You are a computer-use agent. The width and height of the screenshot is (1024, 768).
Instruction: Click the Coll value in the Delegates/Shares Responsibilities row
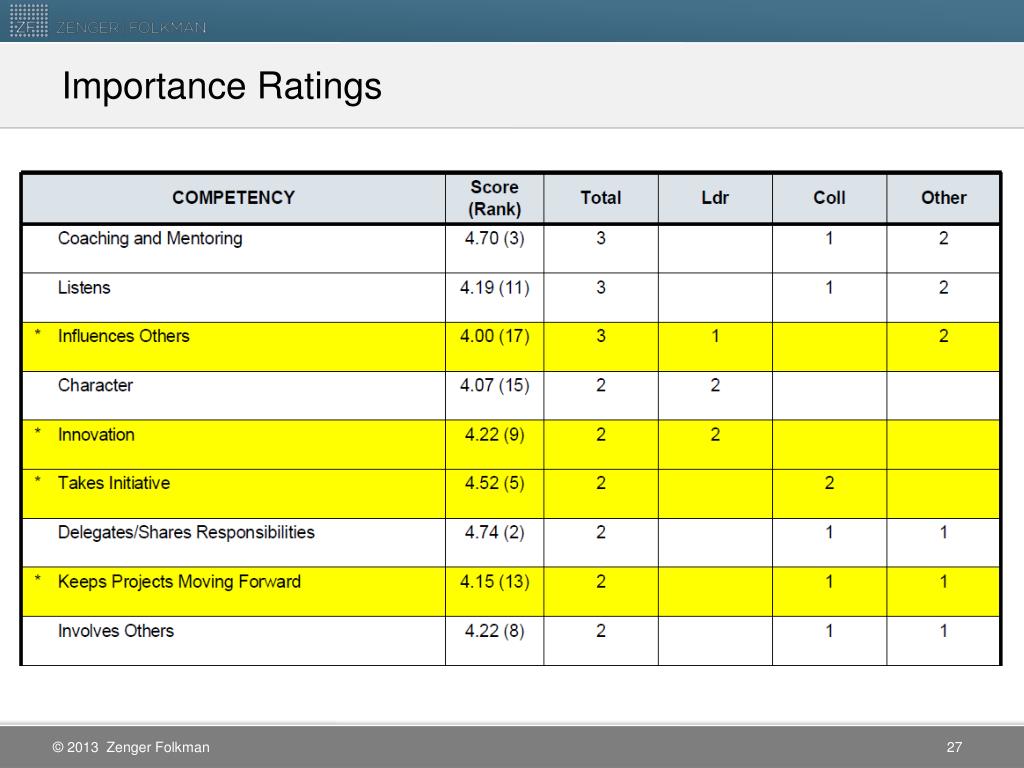[829, 533]
